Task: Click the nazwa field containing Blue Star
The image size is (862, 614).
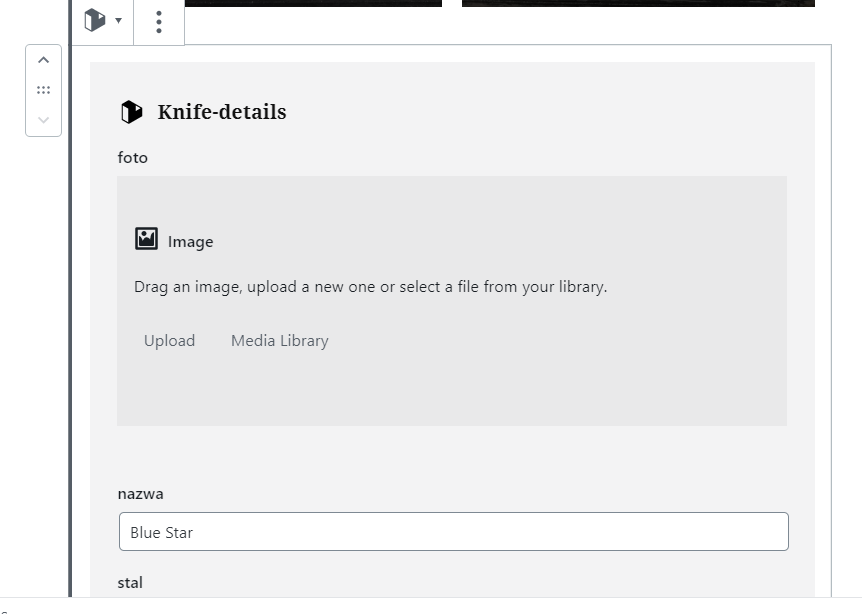Action: tap(453, 532)
